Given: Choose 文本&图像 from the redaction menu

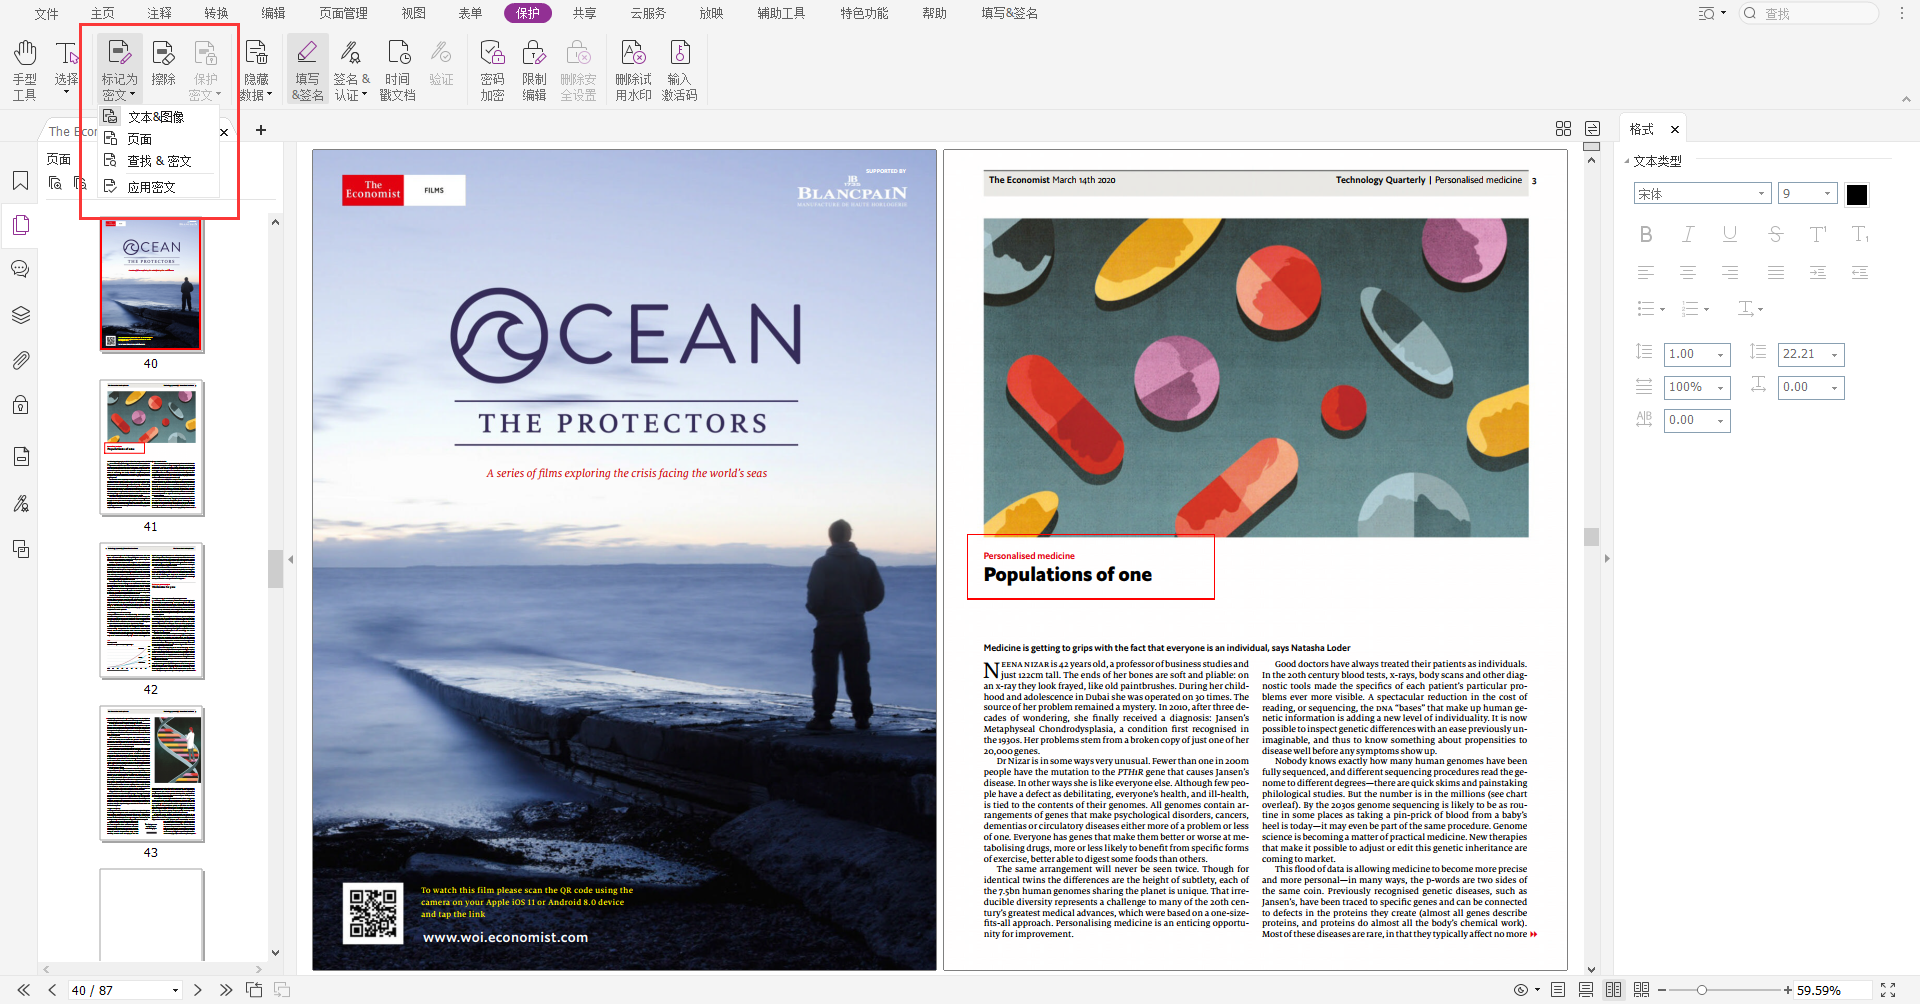Looking at the screenshot, I should [x=156, y=117].
